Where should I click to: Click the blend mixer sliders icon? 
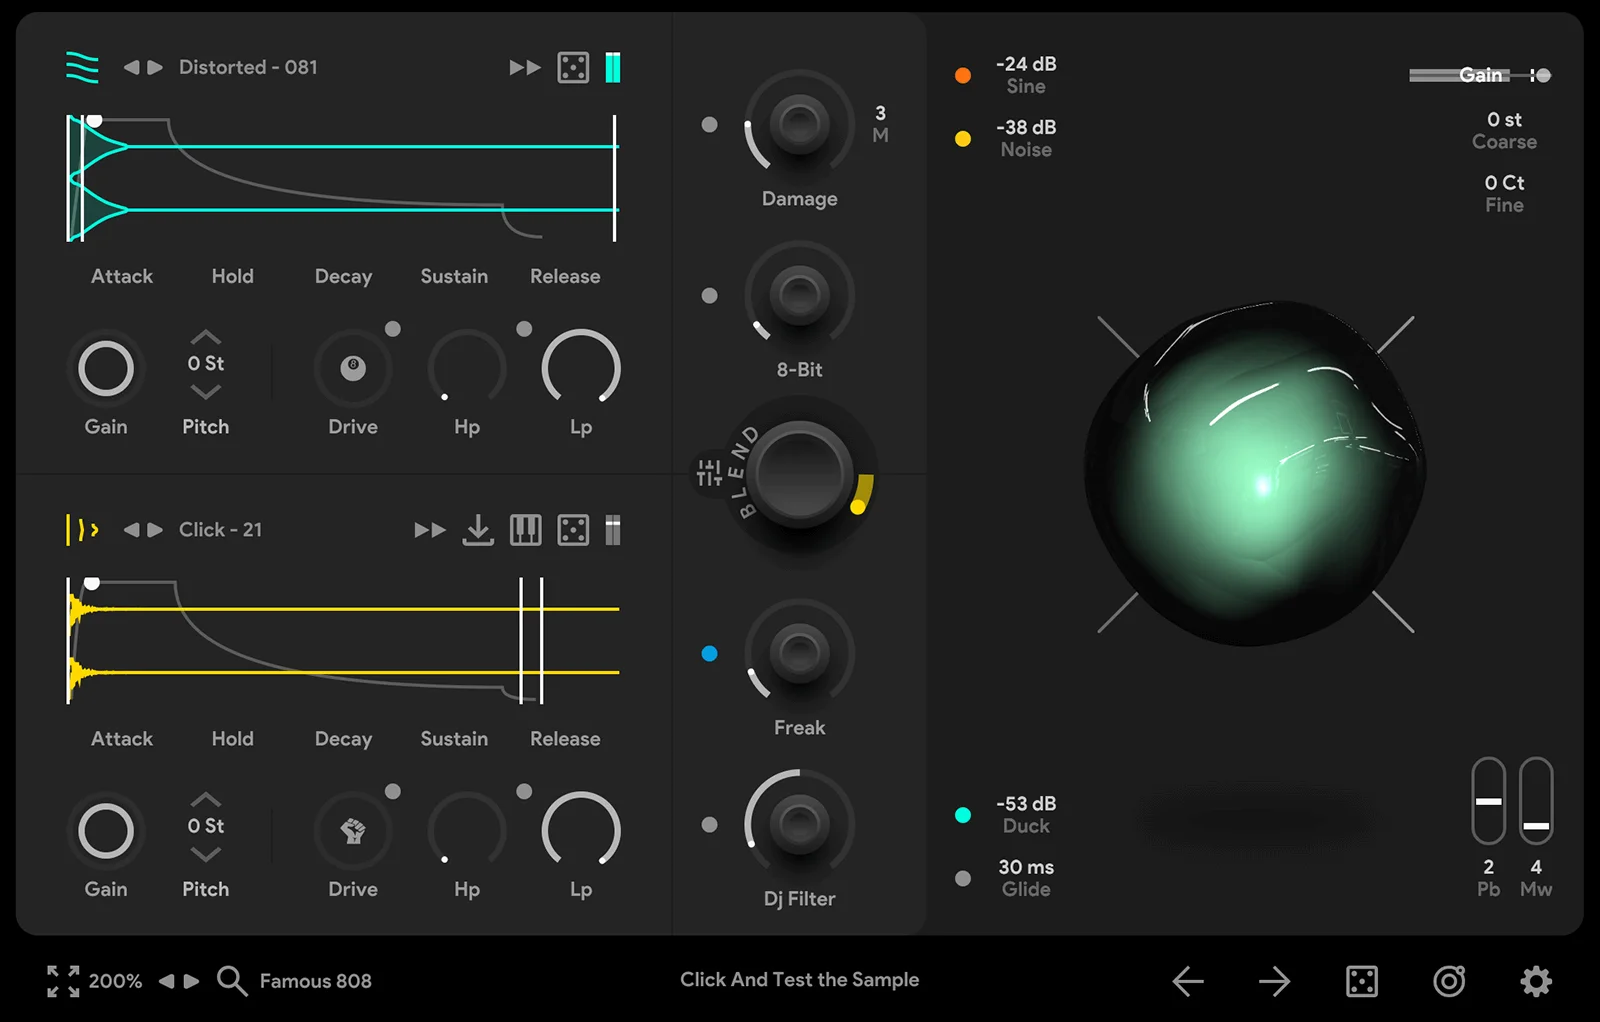[x=709, y=472]
